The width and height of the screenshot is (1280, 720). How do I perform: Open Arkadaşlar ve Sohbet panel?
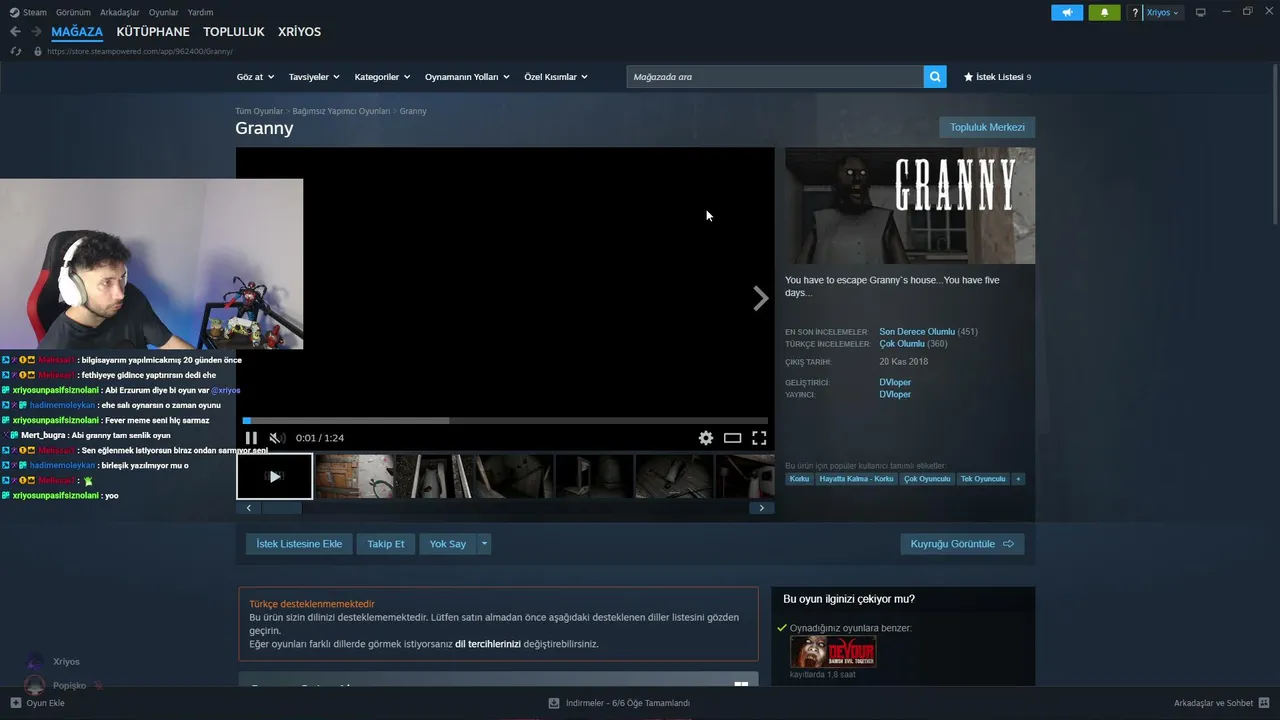tap(1221, 703)
